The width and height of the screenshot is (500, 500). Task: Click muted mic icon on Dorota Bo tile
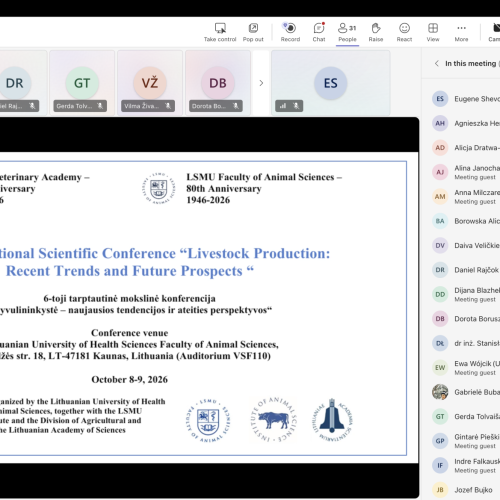(236, 106)
